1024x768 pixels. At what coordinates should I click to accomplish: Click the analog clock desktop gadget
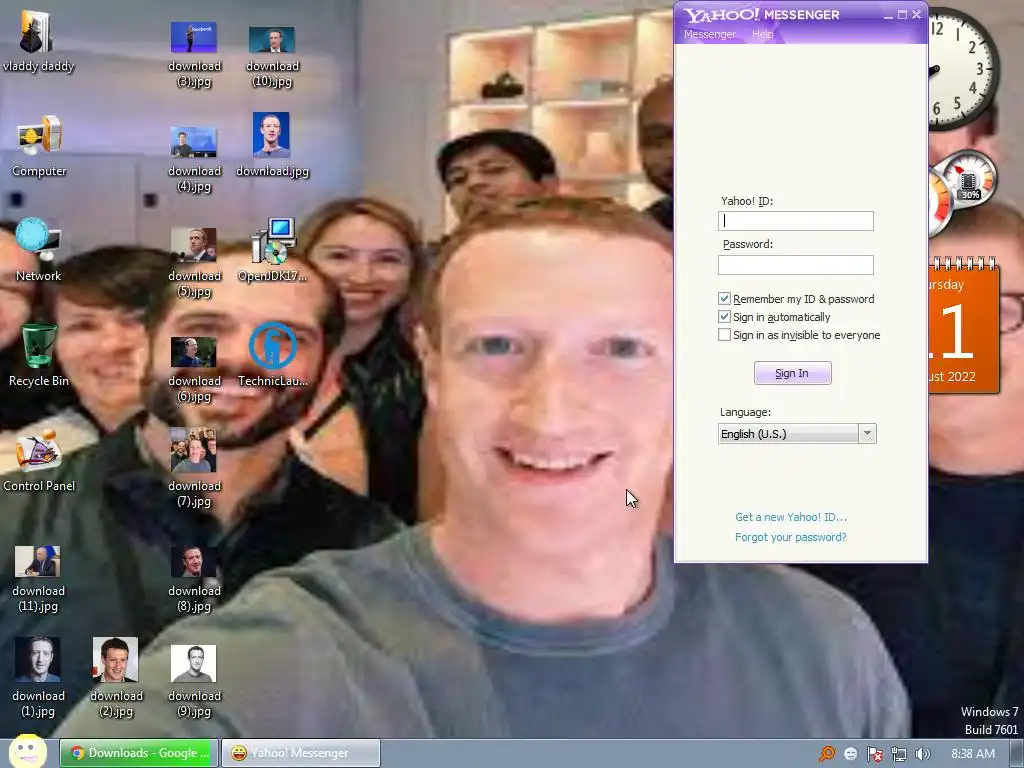coord(963,69)
